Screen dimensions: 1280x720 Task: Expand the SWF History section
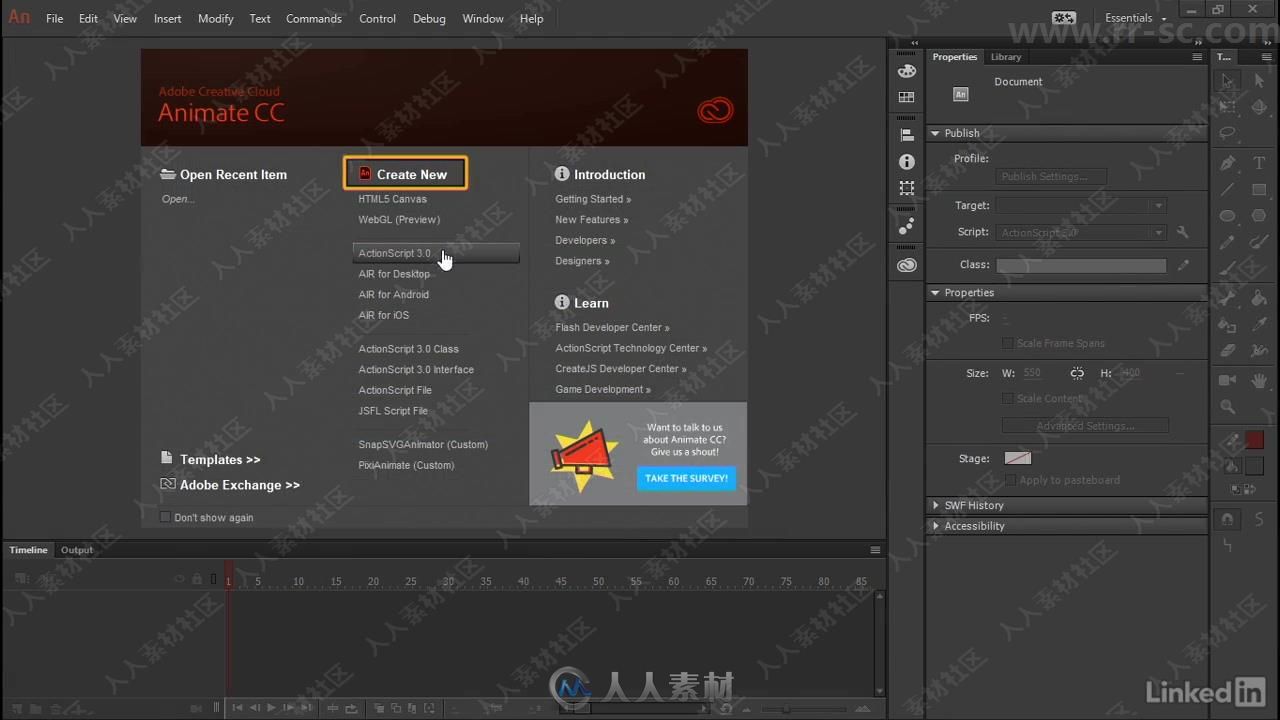[936, 505]
